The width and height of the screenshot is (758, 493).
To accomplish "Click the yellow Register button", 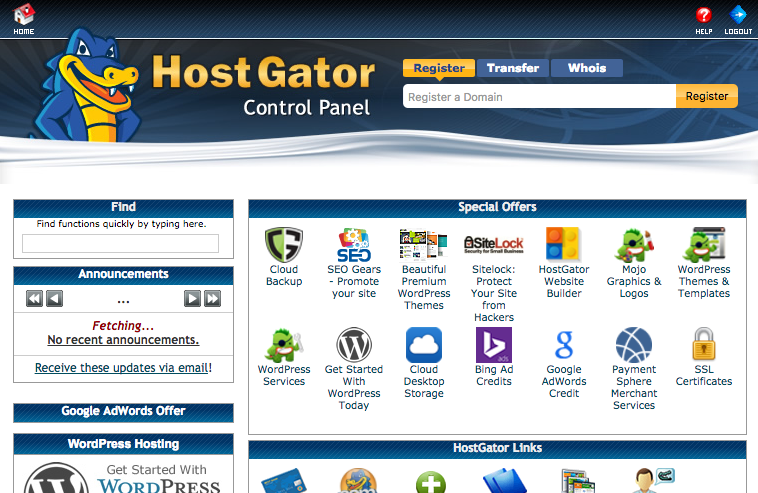I will (x=707, y=96).
